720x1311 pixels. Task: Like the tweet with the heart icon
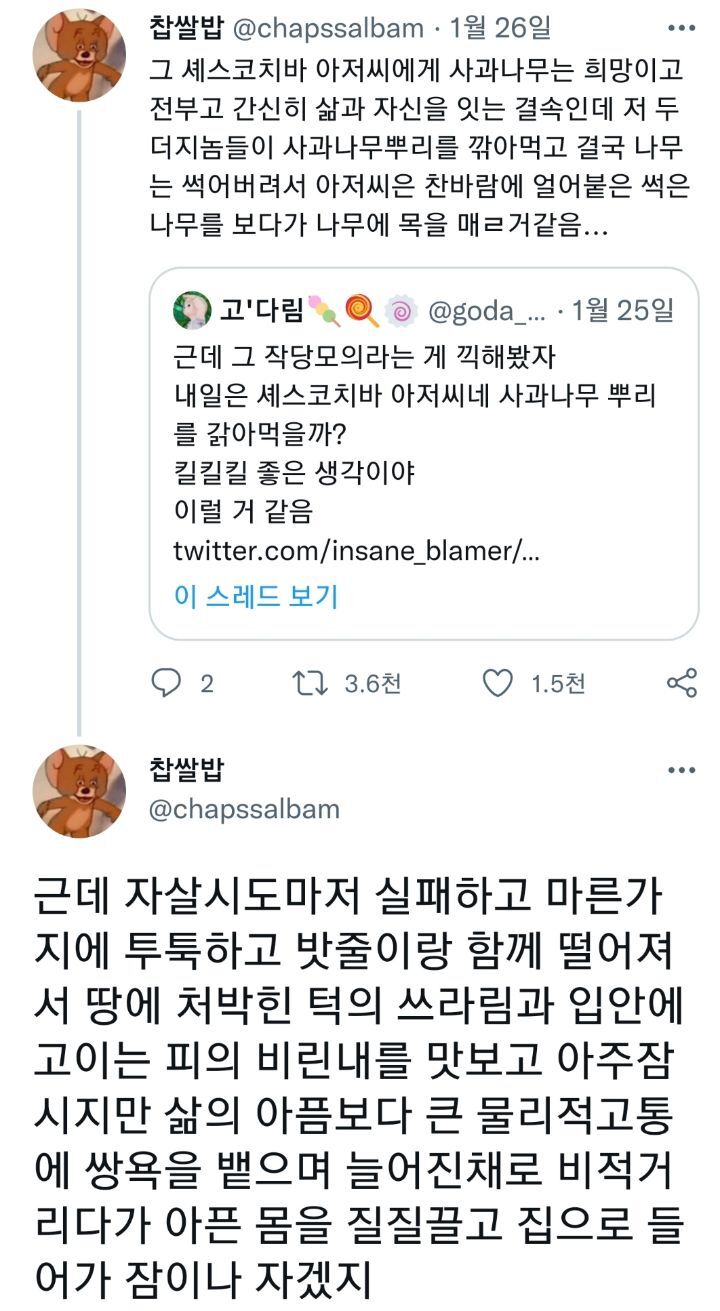(x=497, y=683)
